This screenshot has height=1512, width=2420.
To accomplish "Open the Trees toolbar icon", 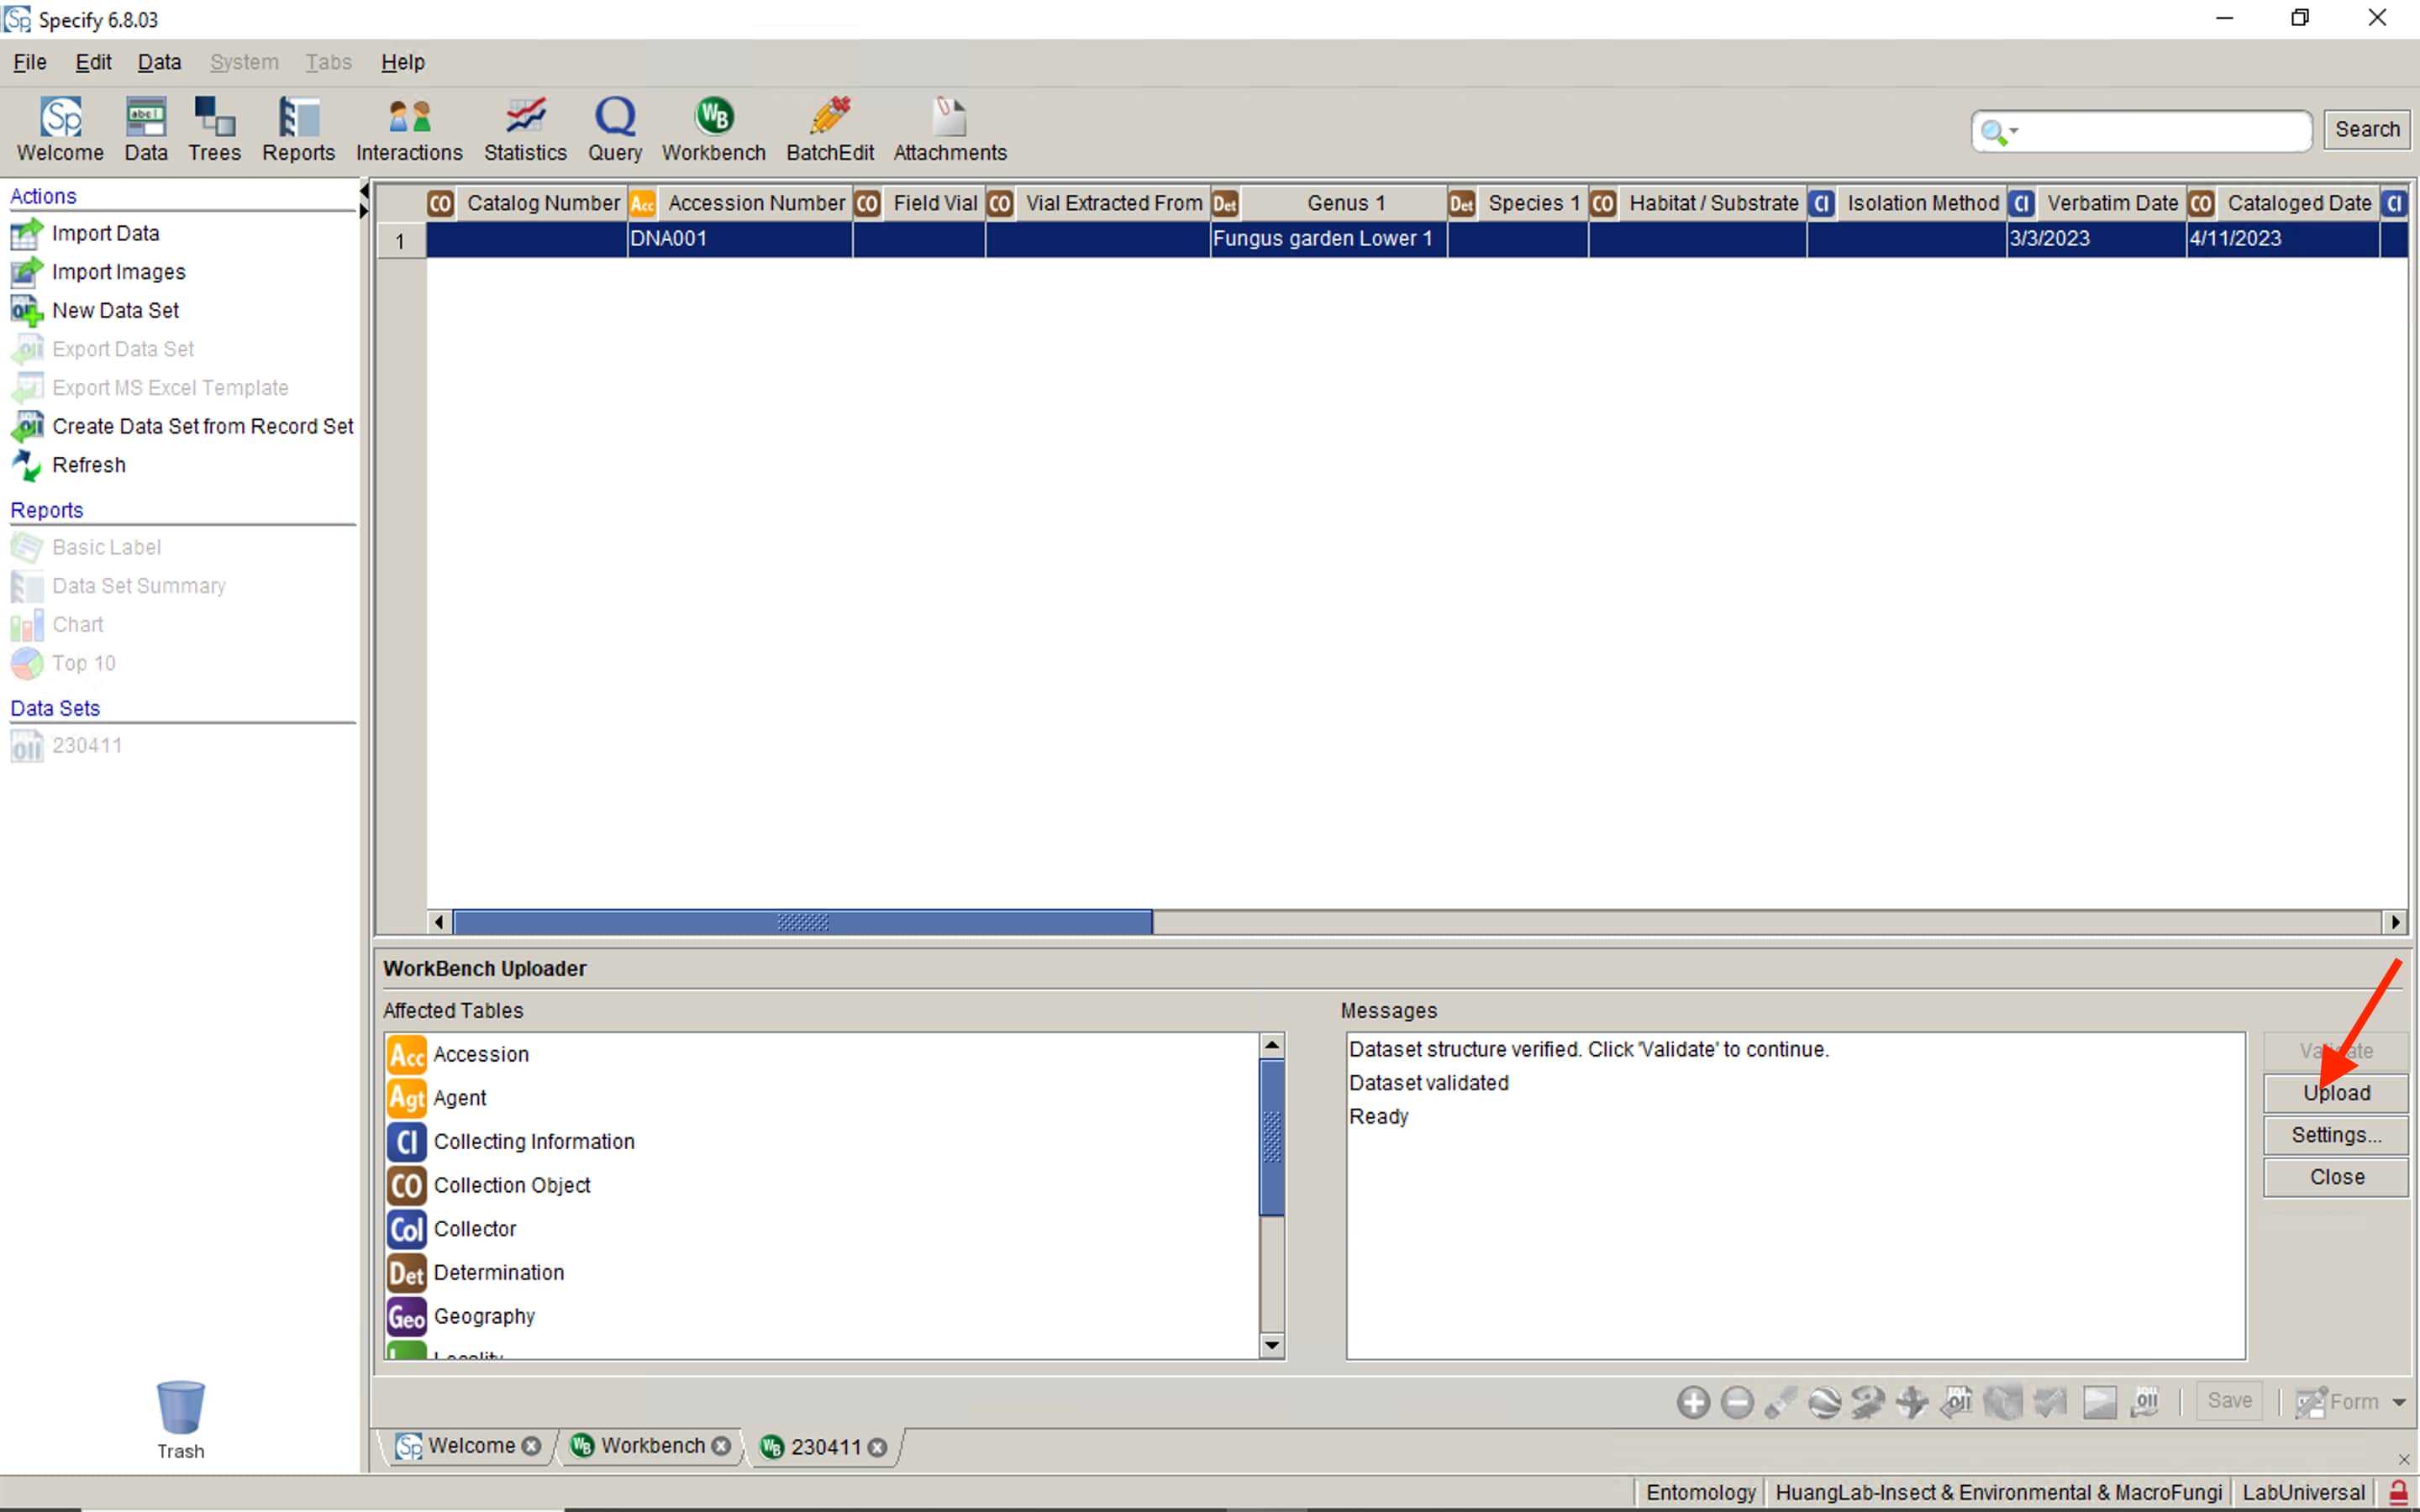I will point(214,129).
